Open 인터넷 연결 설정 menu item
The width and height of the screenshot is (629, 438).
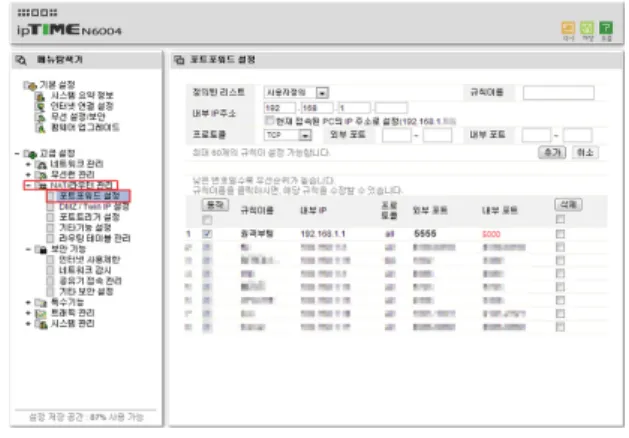pyautogui.click(x=82, y=106)
